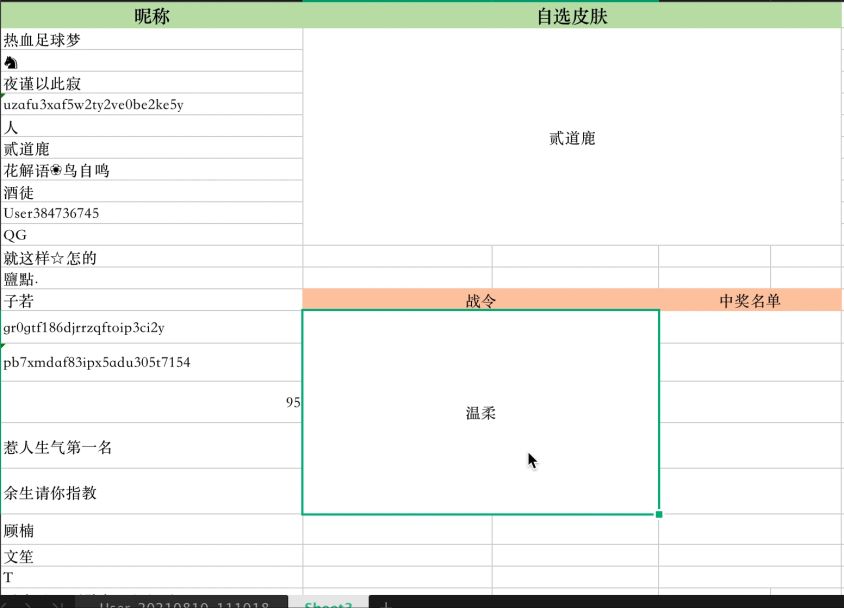Select the 花解语❀鸟自鸣 cell
This screenshot has width=844, height=608.
[151, 170]
